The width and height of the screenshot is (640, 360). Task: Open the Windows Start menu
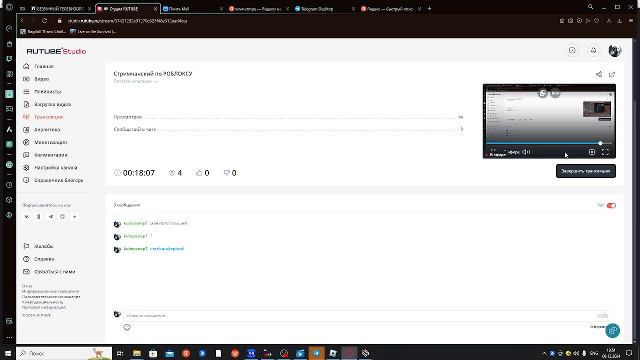[8, 353]
